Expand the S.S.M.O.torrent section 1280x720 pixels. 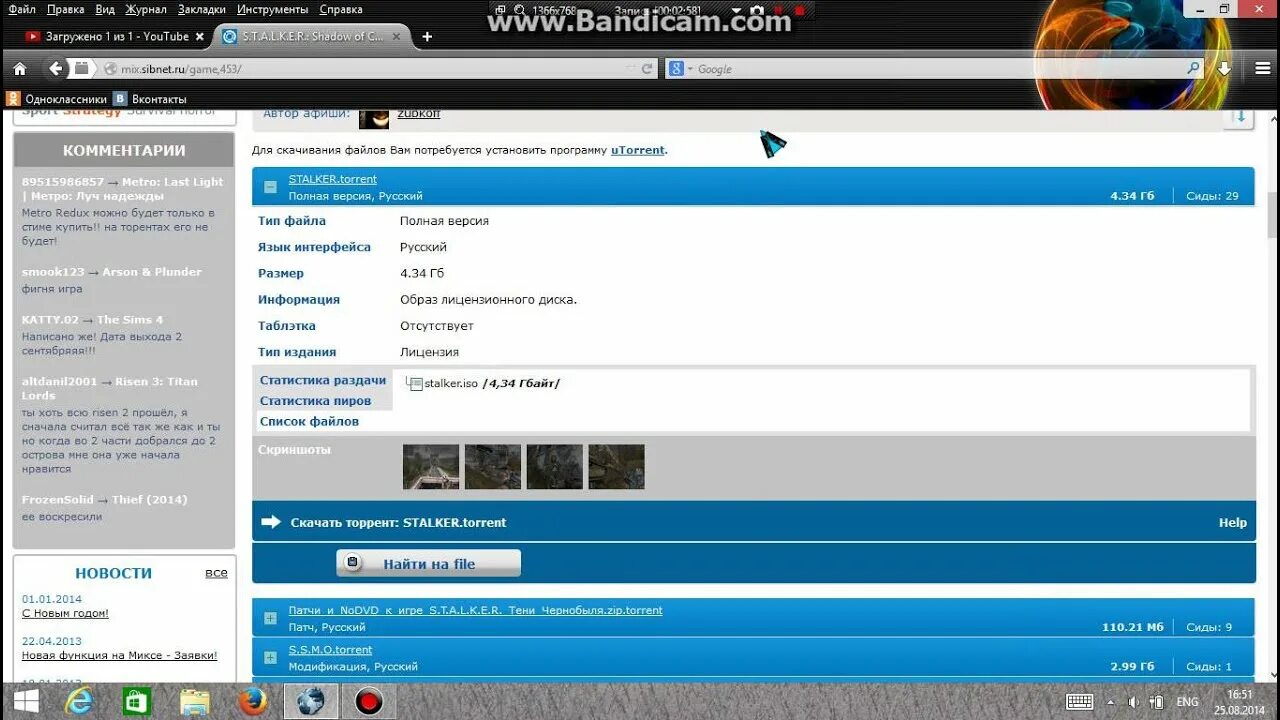pos(270,657)
